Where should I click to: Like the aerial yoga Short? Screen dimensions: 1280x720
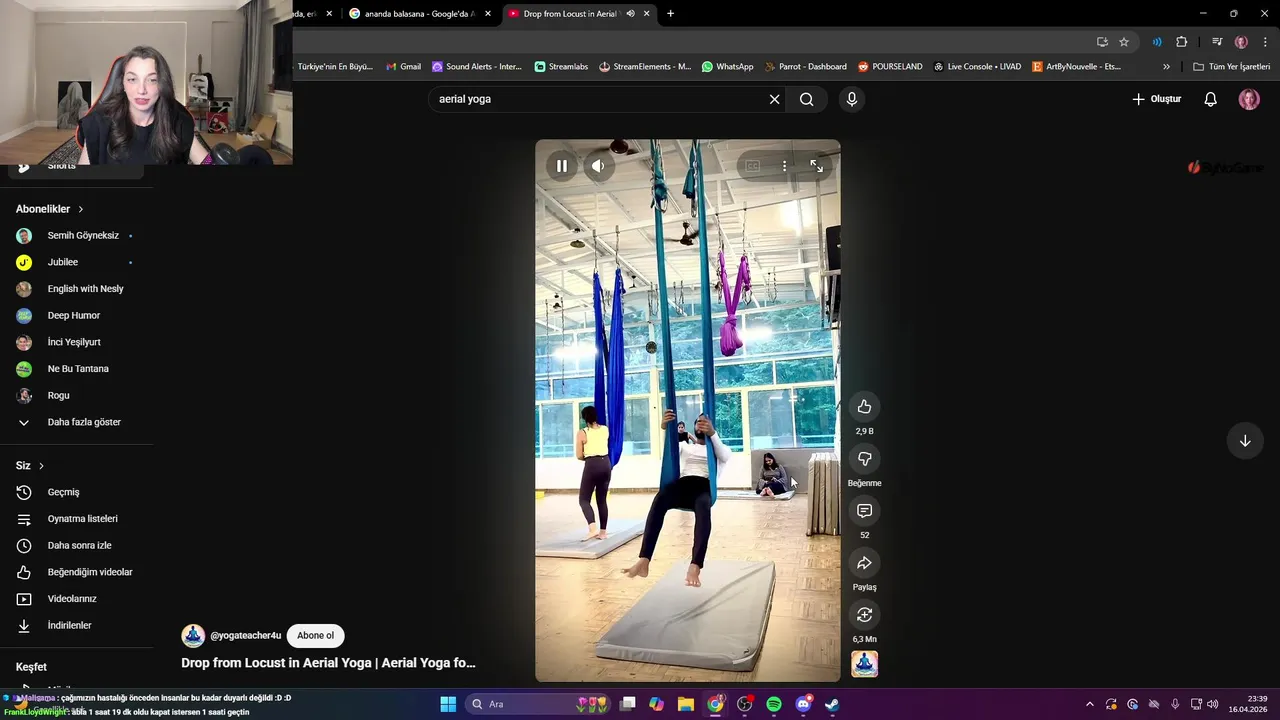[x=864, y=407]
